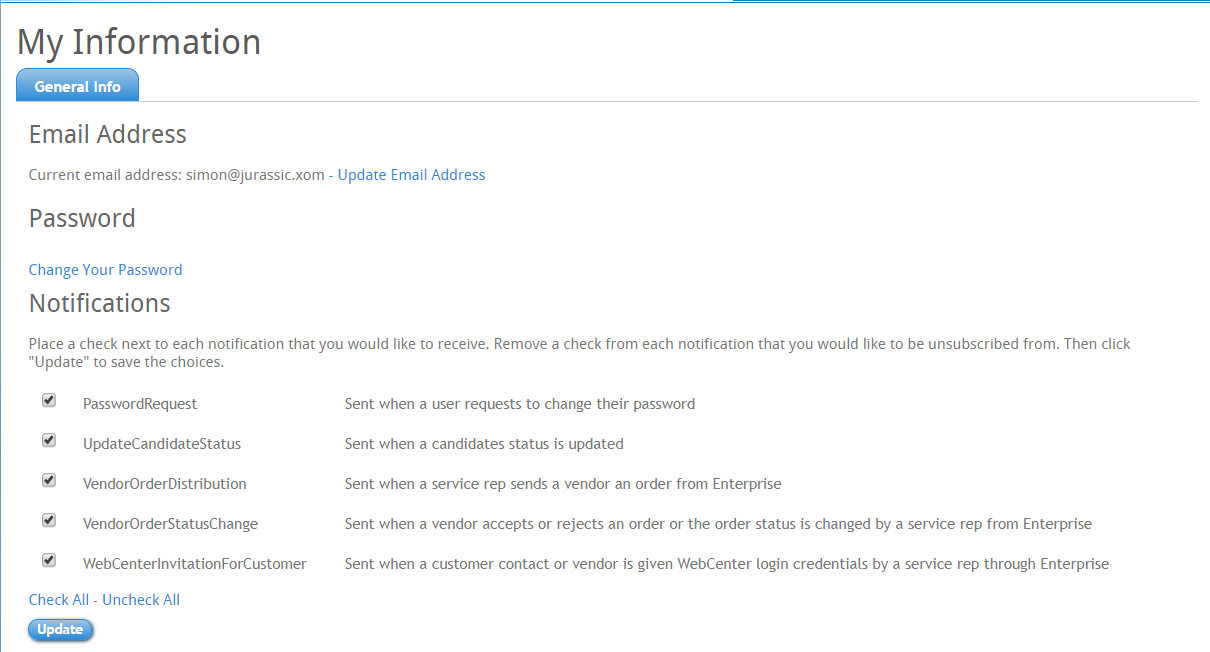Click the VendorOrderStatusChange label text

coord(170,524)
